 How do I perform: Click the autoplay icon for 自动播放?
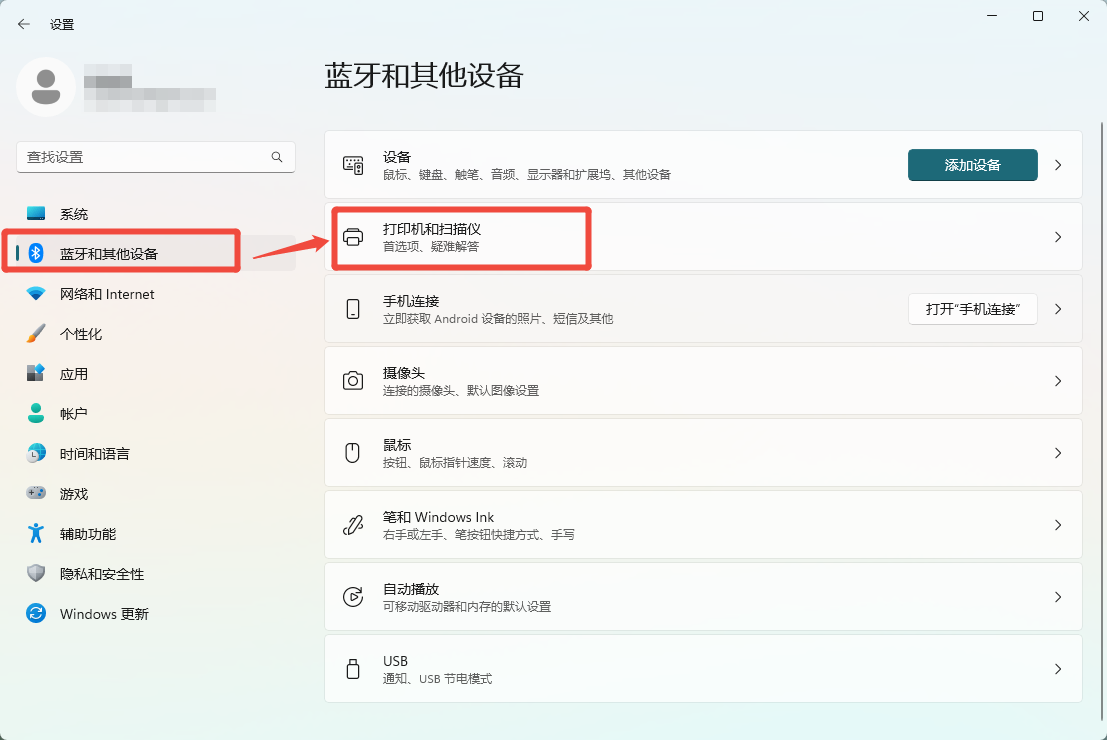pos(353,597)
